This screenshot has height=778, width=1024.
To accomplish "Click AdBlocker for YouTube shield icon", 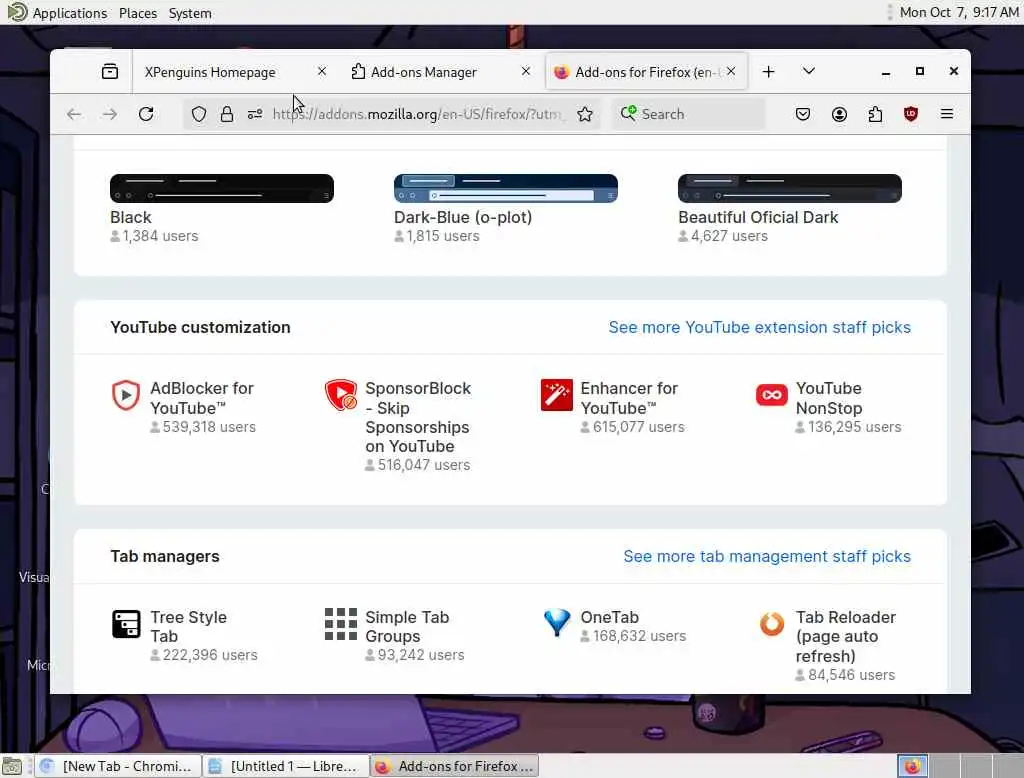I will 126,395.
